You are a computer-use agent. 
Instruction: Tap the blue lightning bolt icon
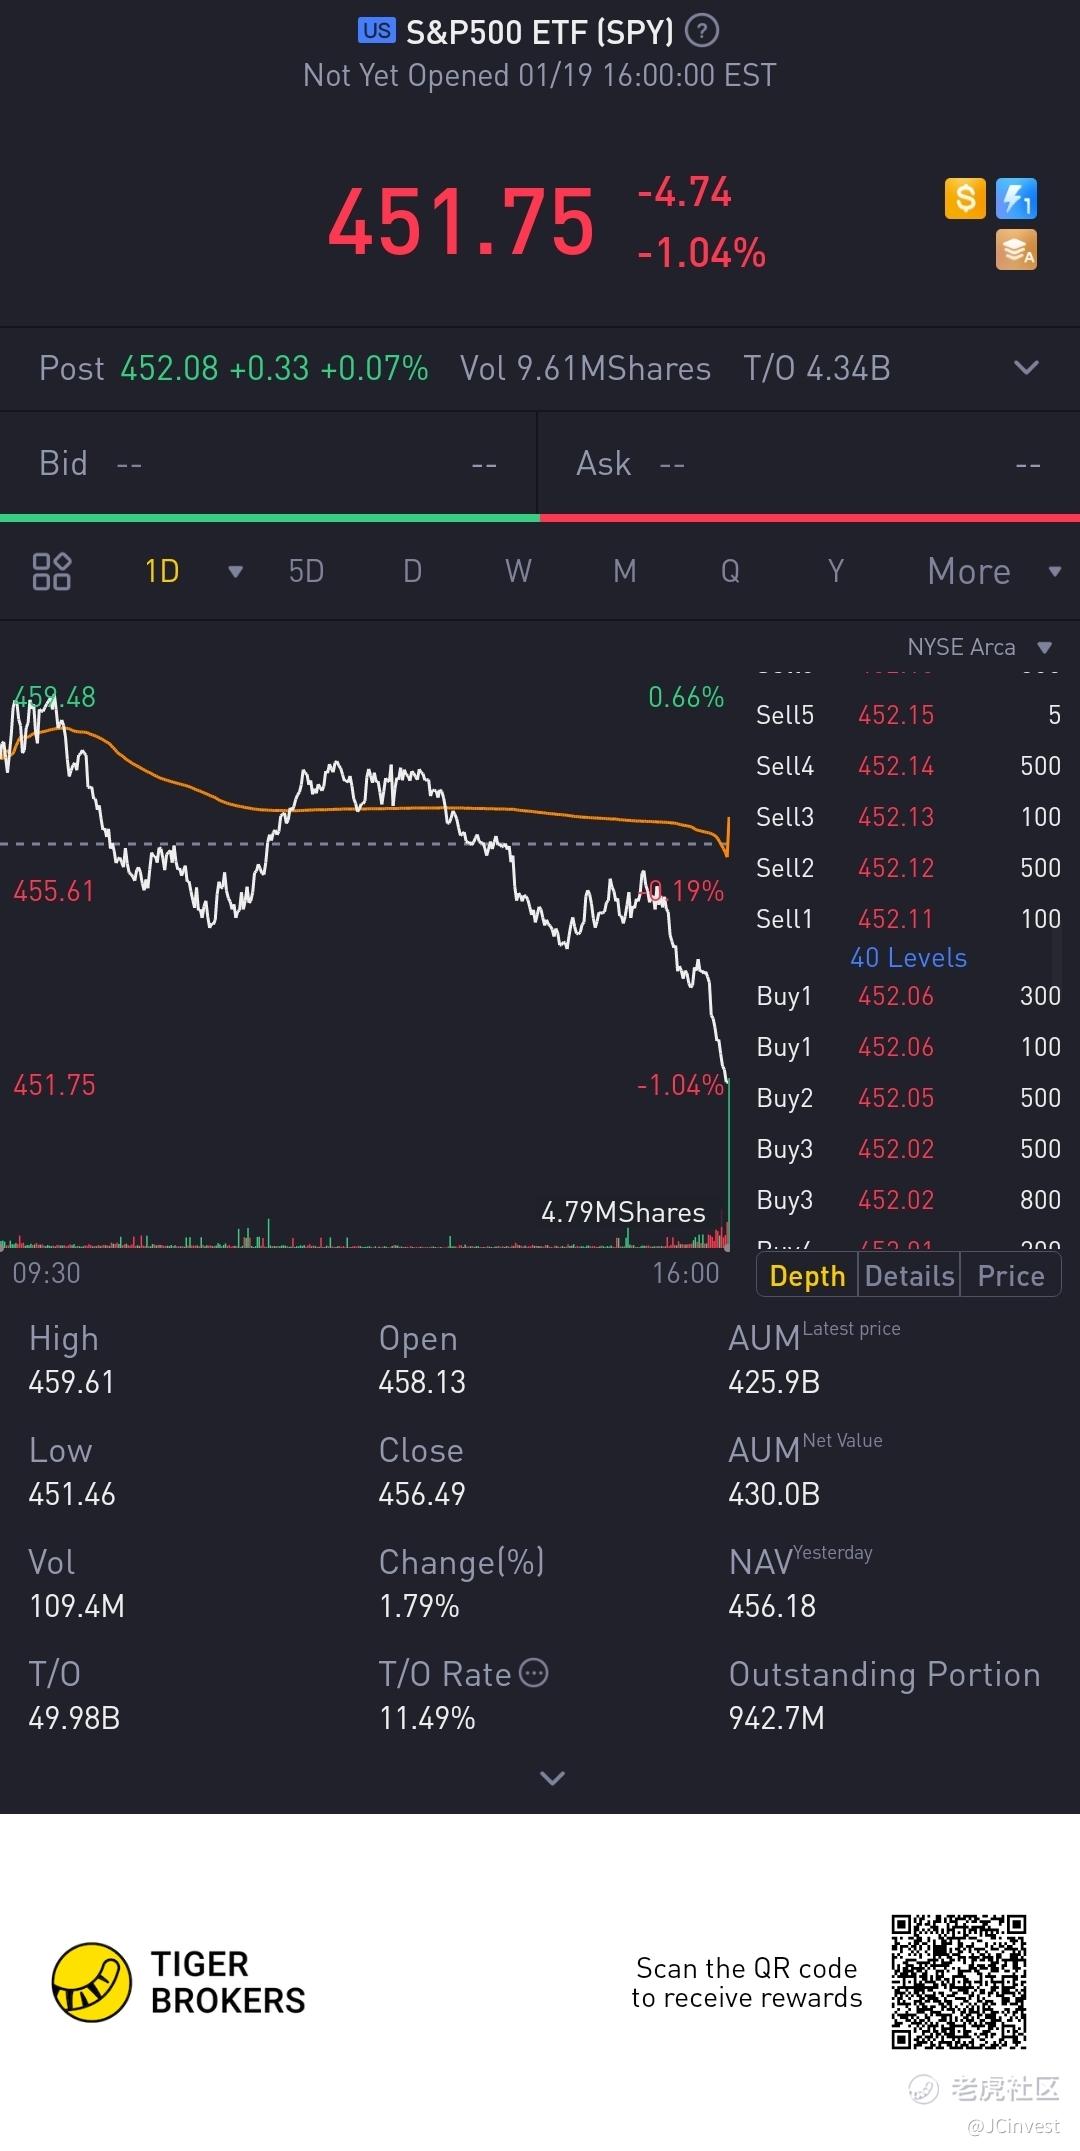1016,198
